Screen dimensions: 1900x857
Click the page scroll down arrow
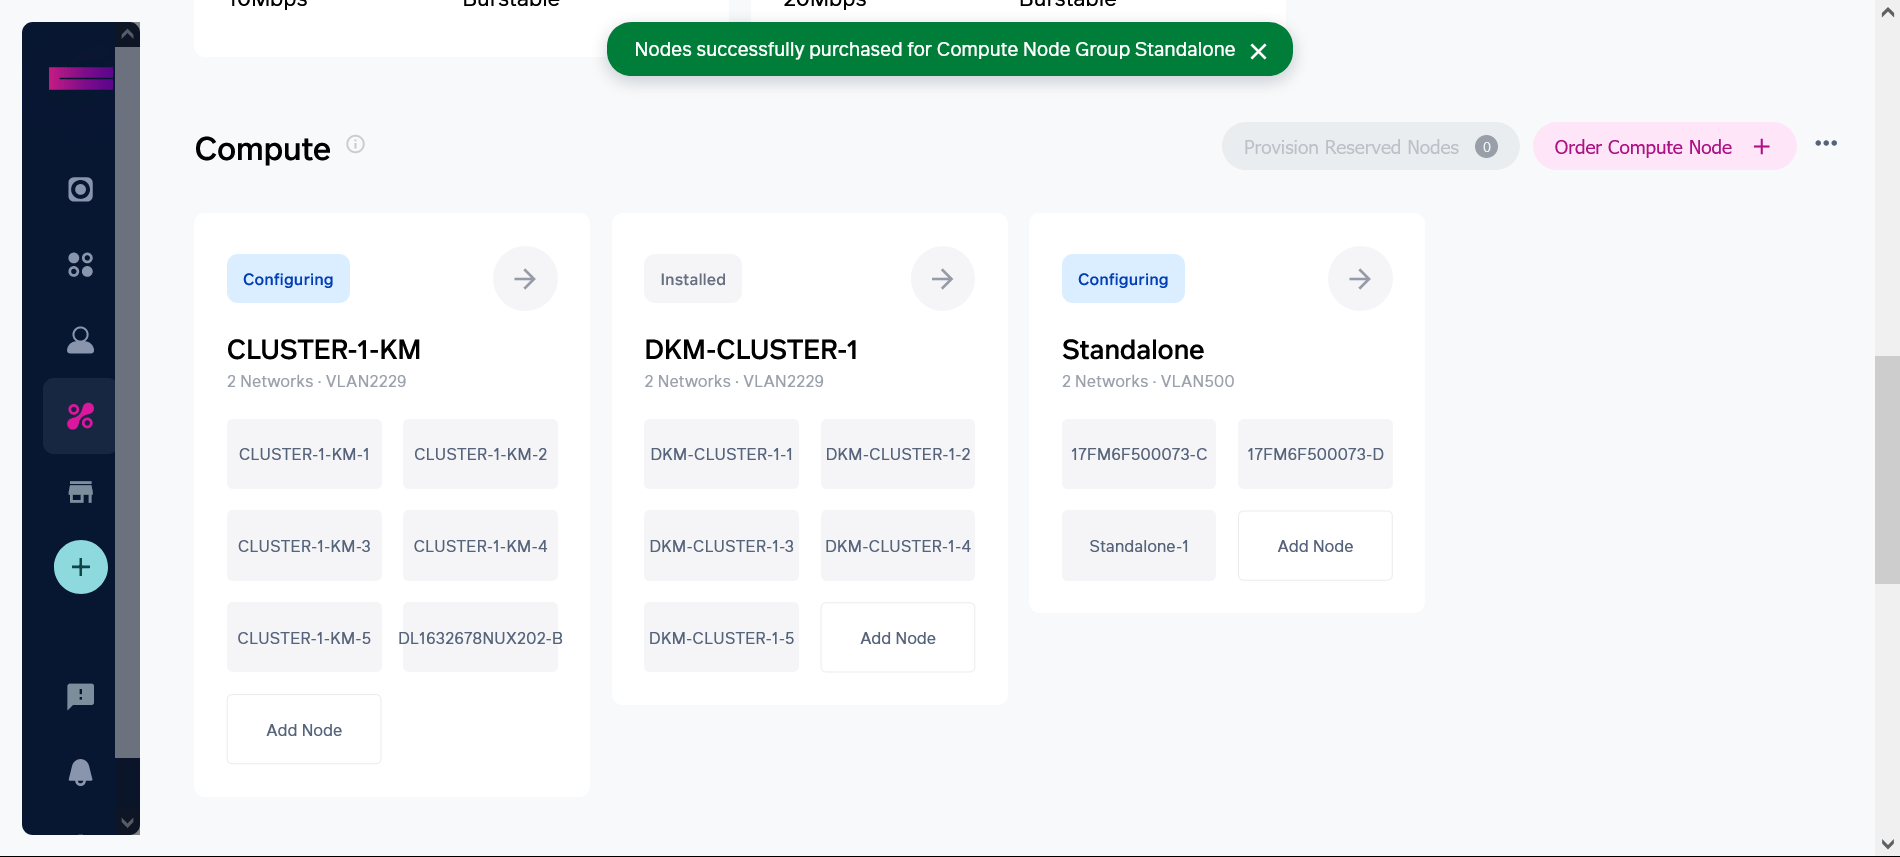coord(1887,845)
